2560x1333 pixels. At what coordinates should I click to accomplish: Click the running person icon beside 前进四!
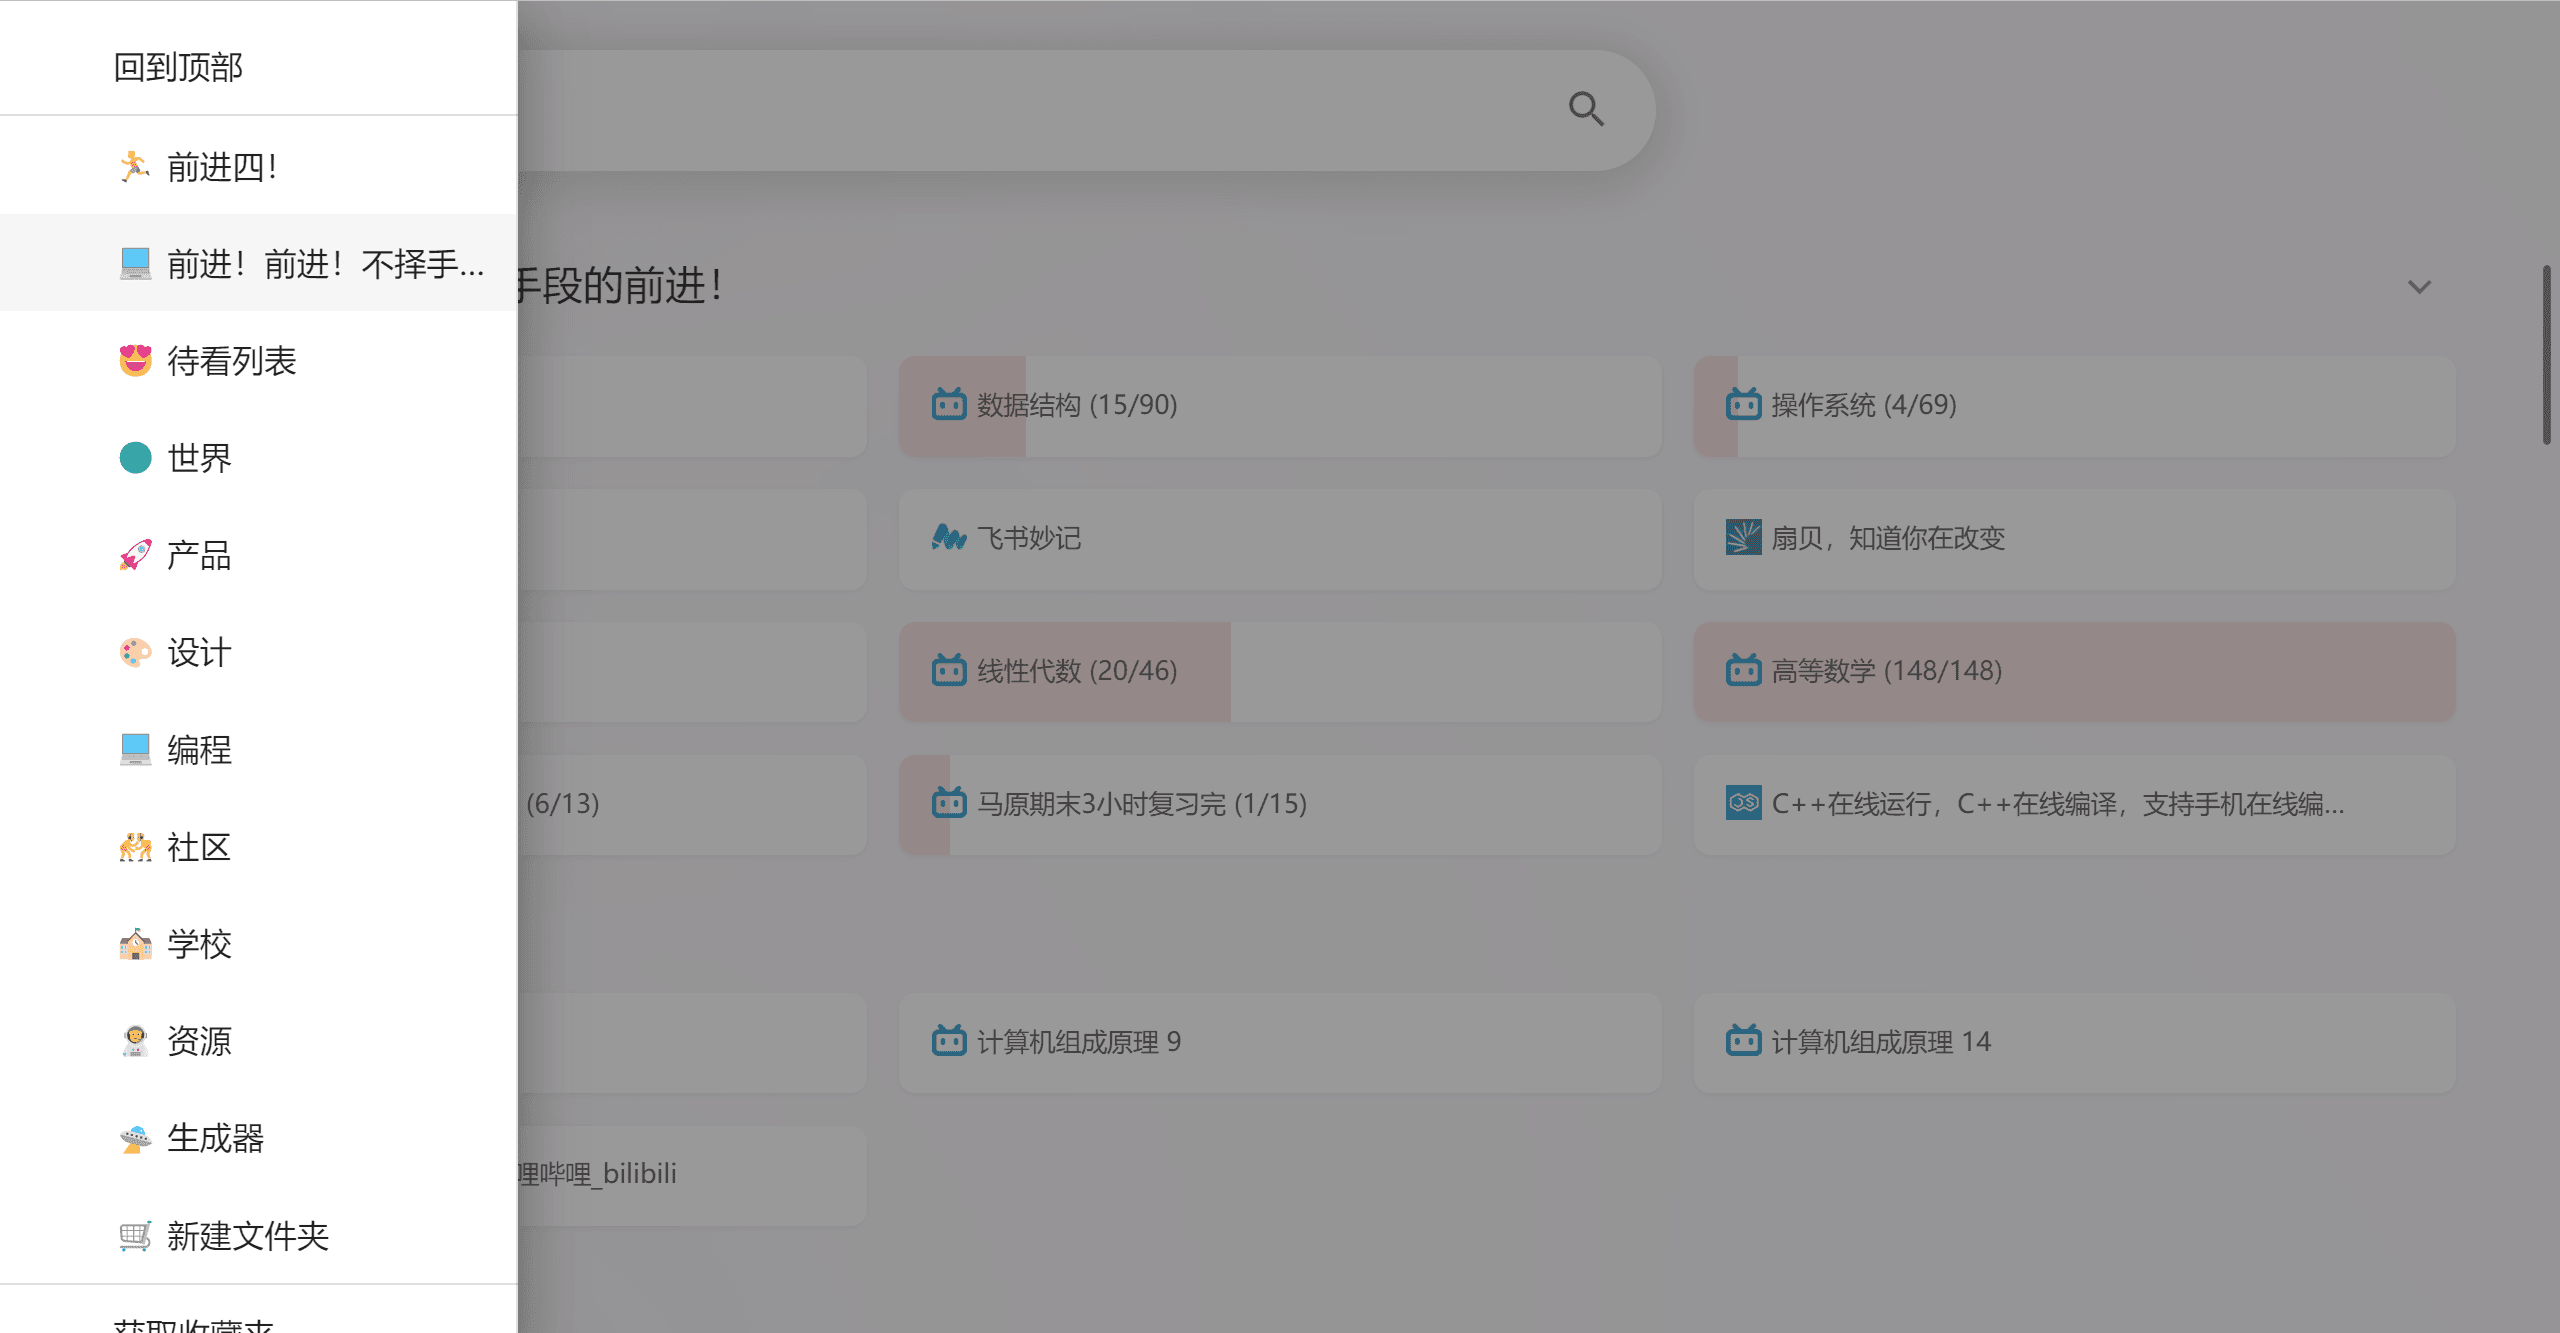[x=135, y=166]
